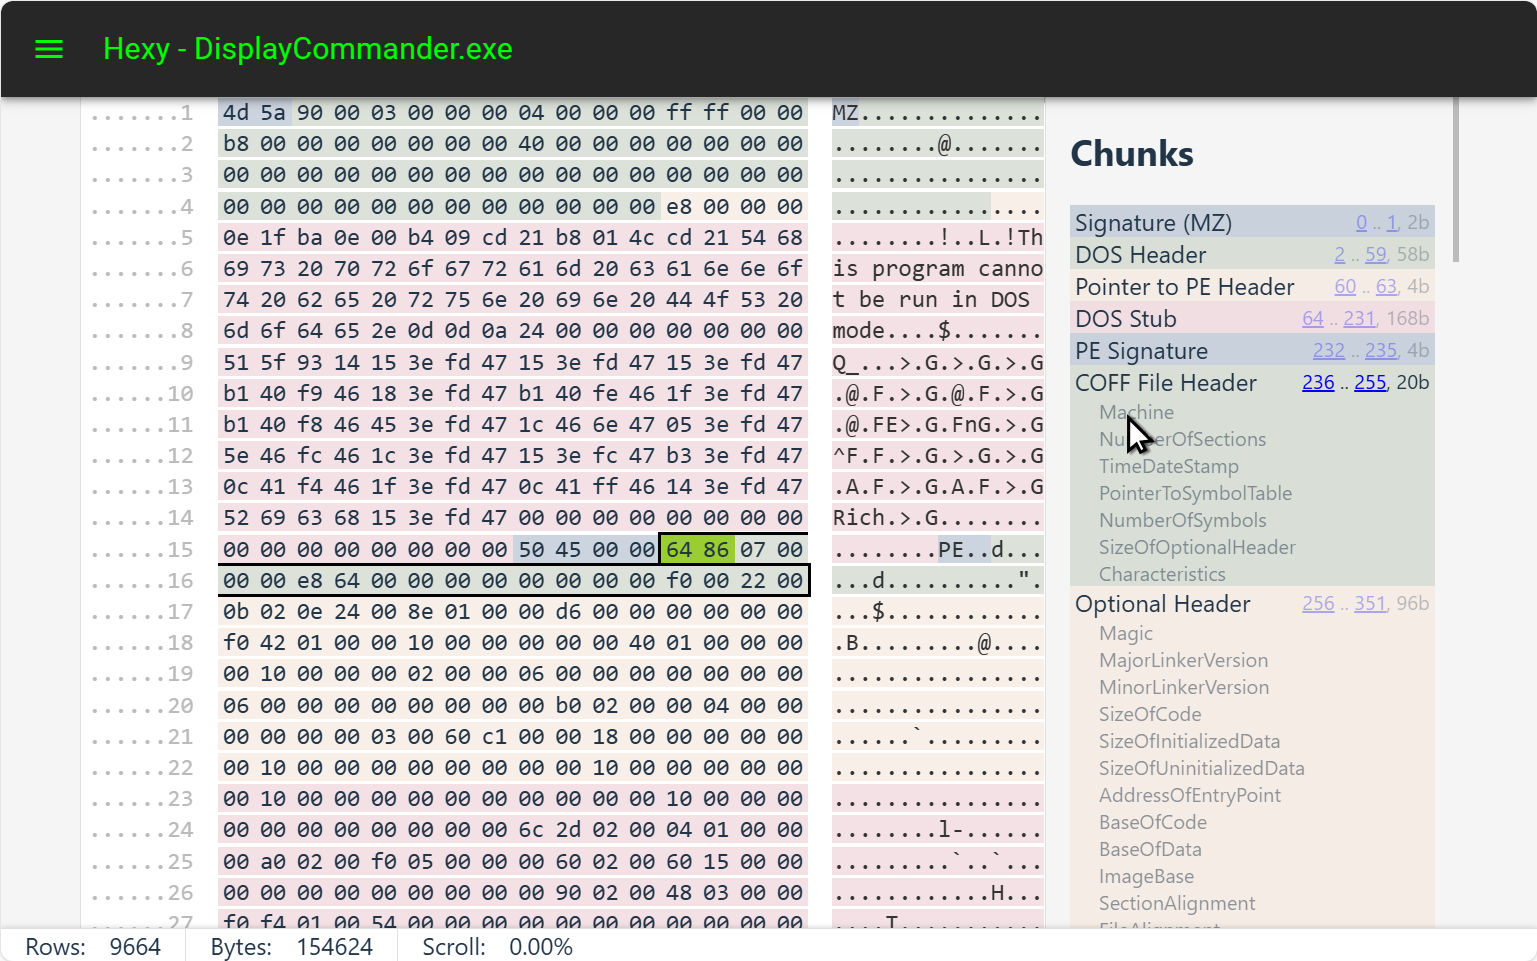Image resolution: width=1537 pixels, height=961 pixels.
Task: Click row number 16 in gutter
Action: pyautogui.click(x=180, y=580)
